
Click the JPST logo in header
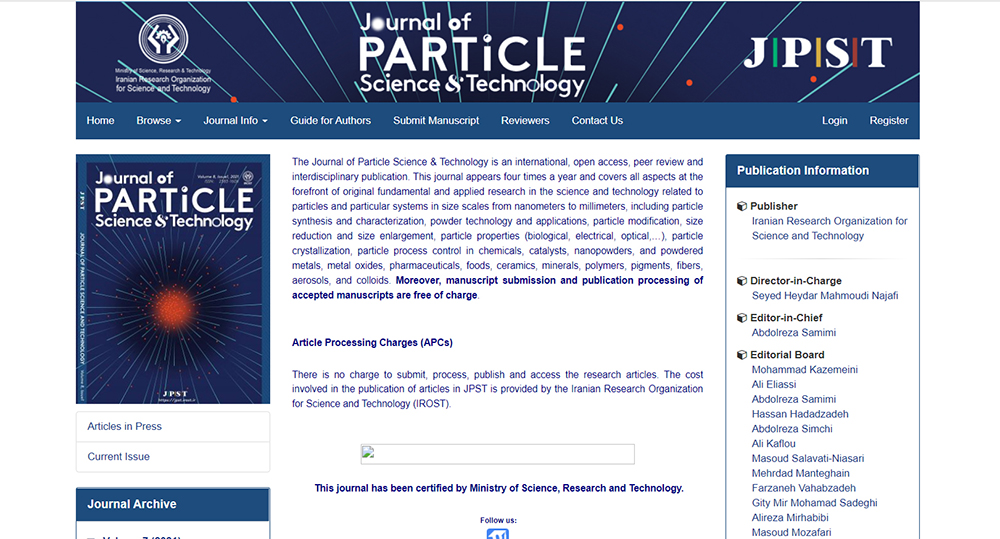click(818, 52)
